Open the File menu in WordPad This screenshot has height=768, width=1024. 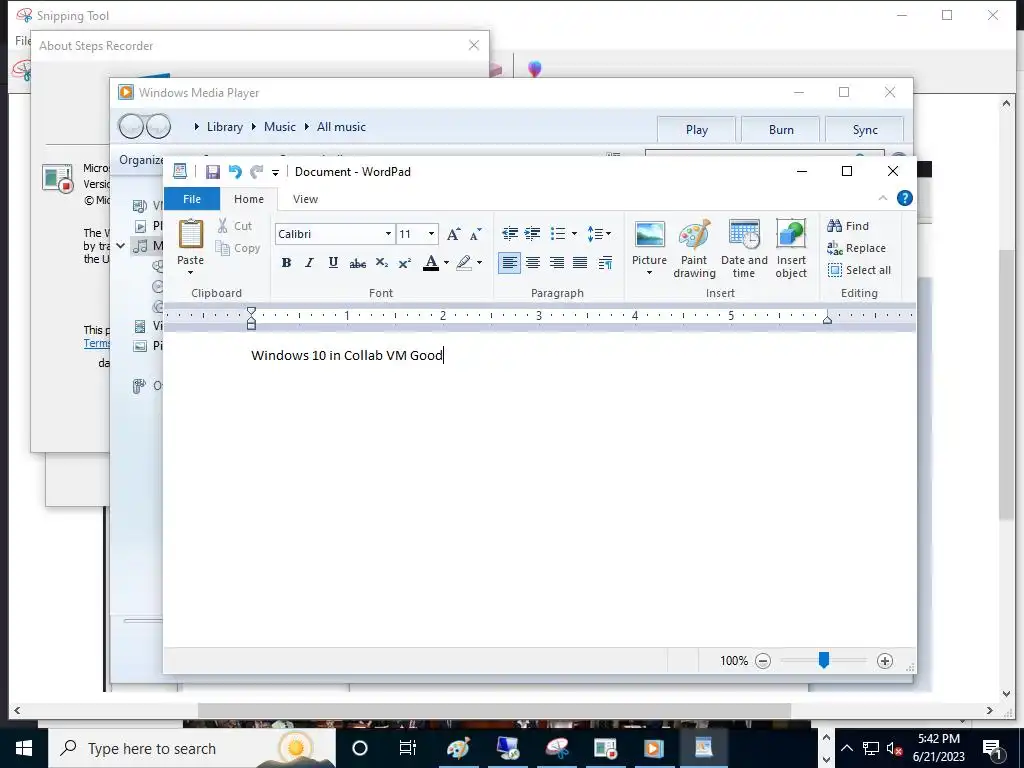(x=192, y=199)
